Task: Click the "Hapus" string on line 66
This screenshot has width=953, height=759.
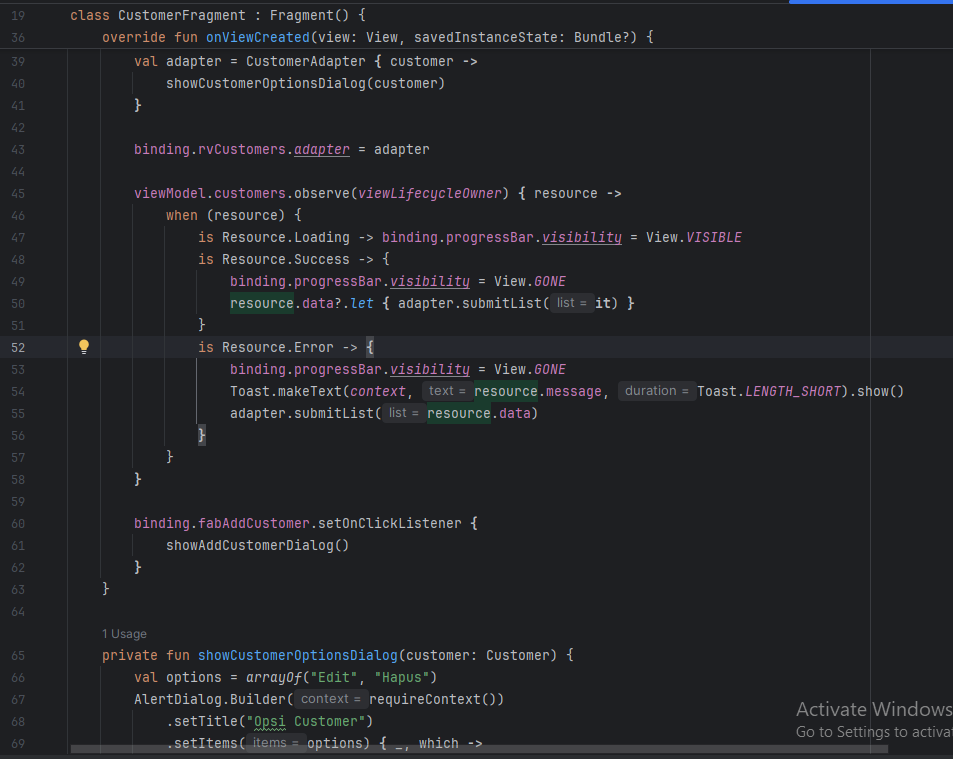Action: 402,677
